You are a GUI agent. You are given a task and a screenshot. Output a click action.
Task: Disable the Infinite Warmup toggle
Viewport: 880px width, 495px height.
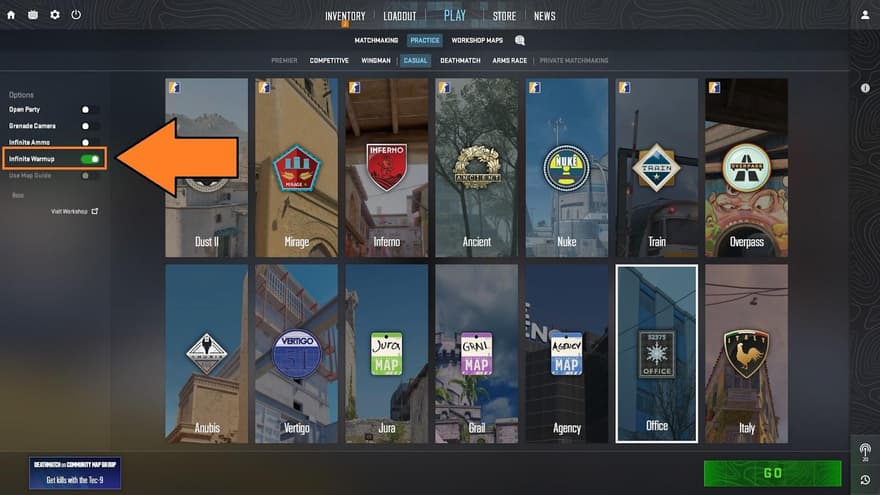[x=91, y=159]
